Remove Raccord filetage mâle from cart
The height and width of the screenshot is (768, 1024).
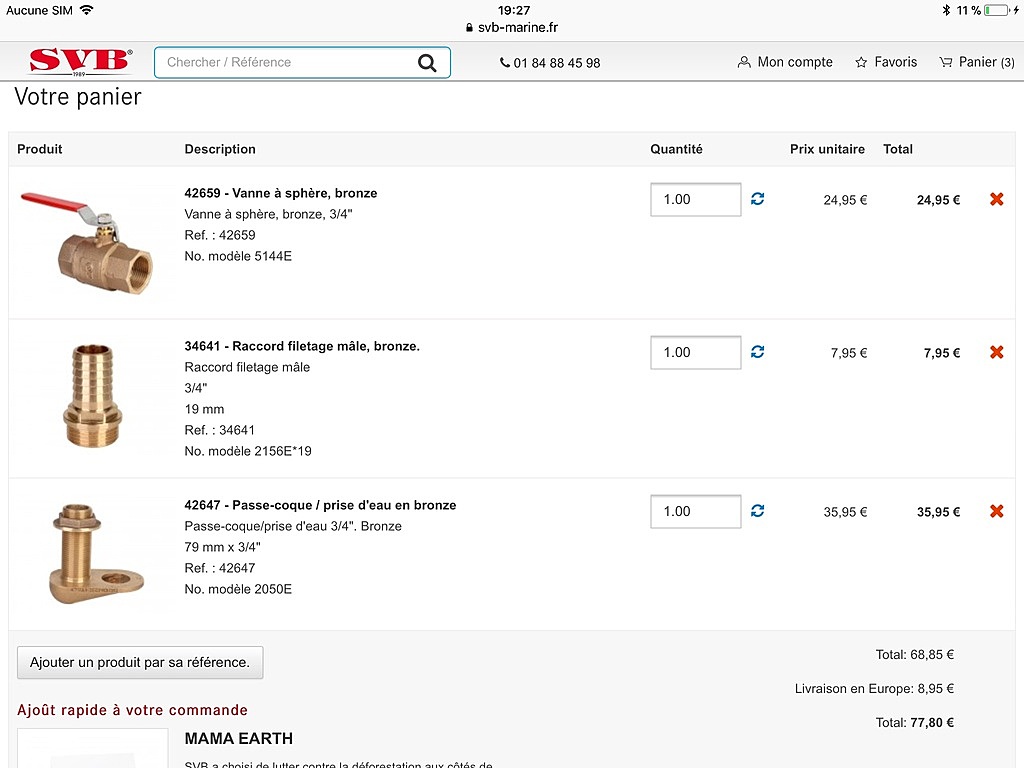(997, 352)
